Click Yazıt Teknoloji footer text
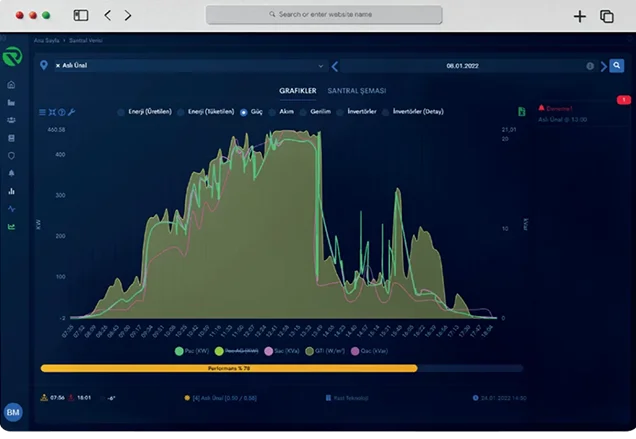This screenshot has height=439, width=636. tap(351, 398)
